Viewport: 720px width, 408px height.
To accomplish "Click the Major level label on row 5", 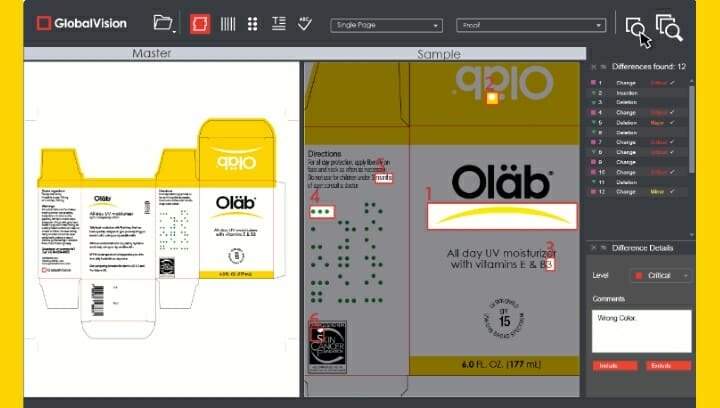I will pyautogui.click(x=657, y=123).
